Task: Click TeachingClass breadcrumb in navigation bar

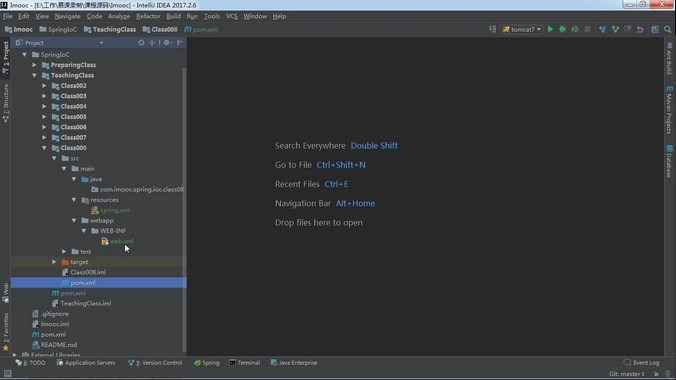Action: click(110, 29)
